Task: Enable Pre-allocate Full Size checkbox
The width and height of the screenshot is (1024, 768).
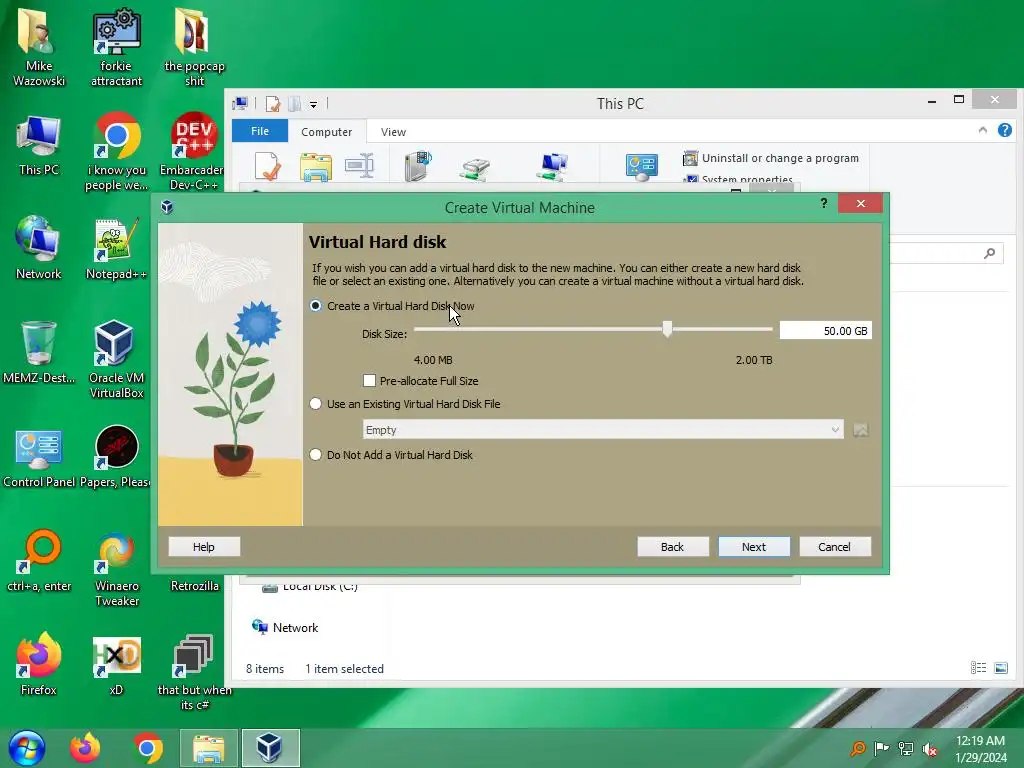Action: (x=370, y=381)
